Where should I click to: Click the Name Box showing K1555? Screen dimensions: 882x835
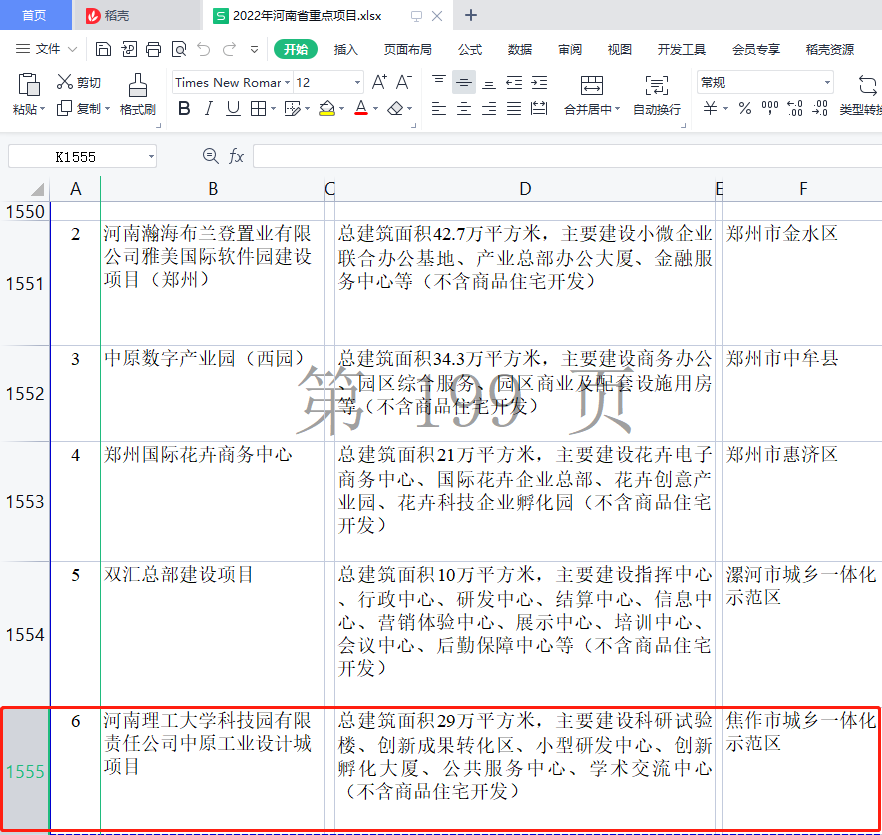click(75, 156)
